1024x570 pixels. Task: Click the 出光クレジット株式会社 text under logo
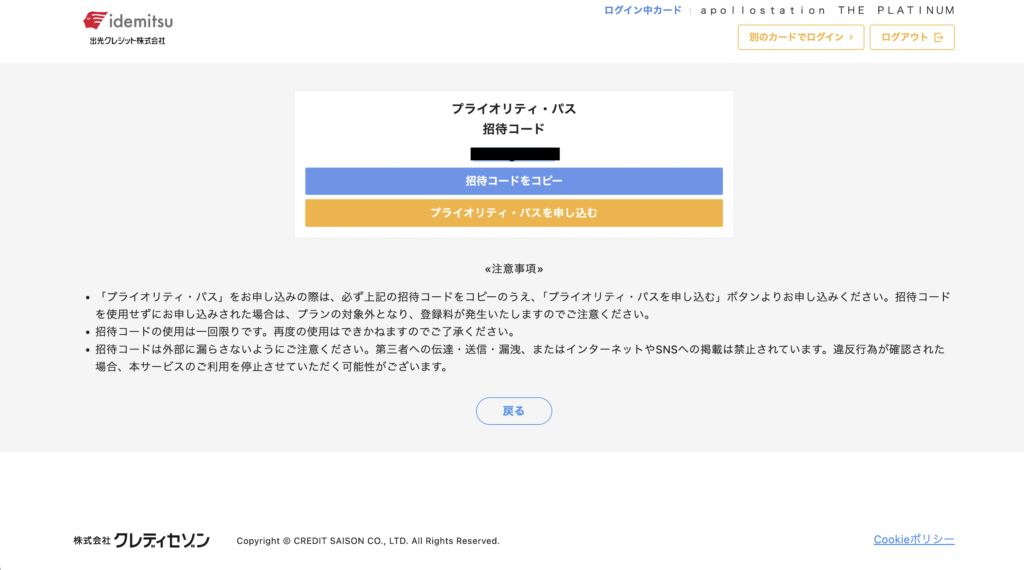pos(127,40)
